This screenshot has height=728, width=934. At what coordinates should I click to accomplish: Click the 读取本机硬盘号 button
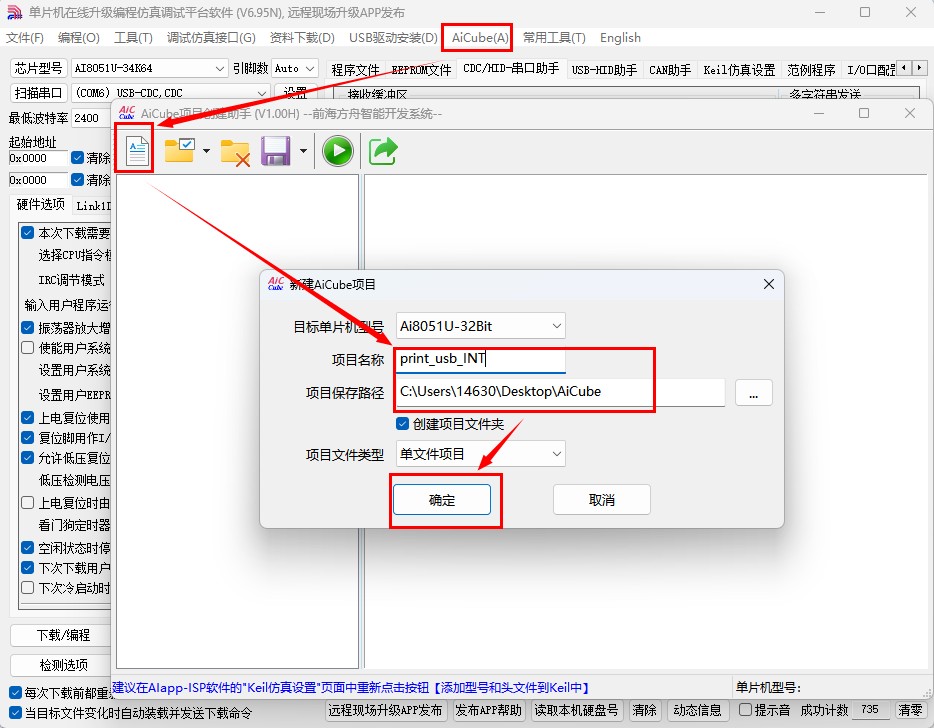[576, 710]
